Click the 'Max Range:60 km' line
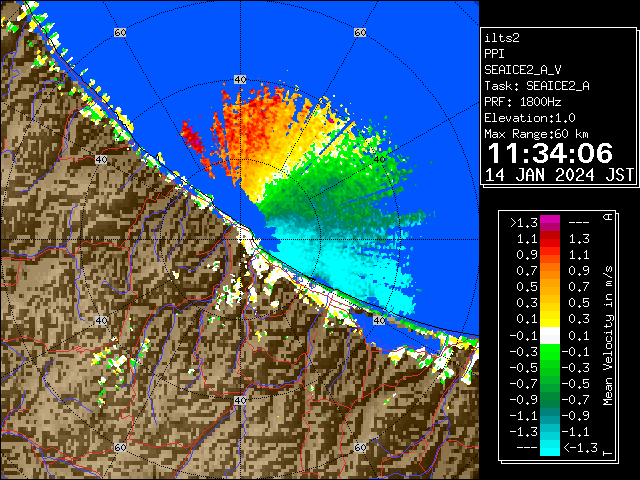Image resolution: width=640 pixels, height=480 pixels. click(537, 134)
